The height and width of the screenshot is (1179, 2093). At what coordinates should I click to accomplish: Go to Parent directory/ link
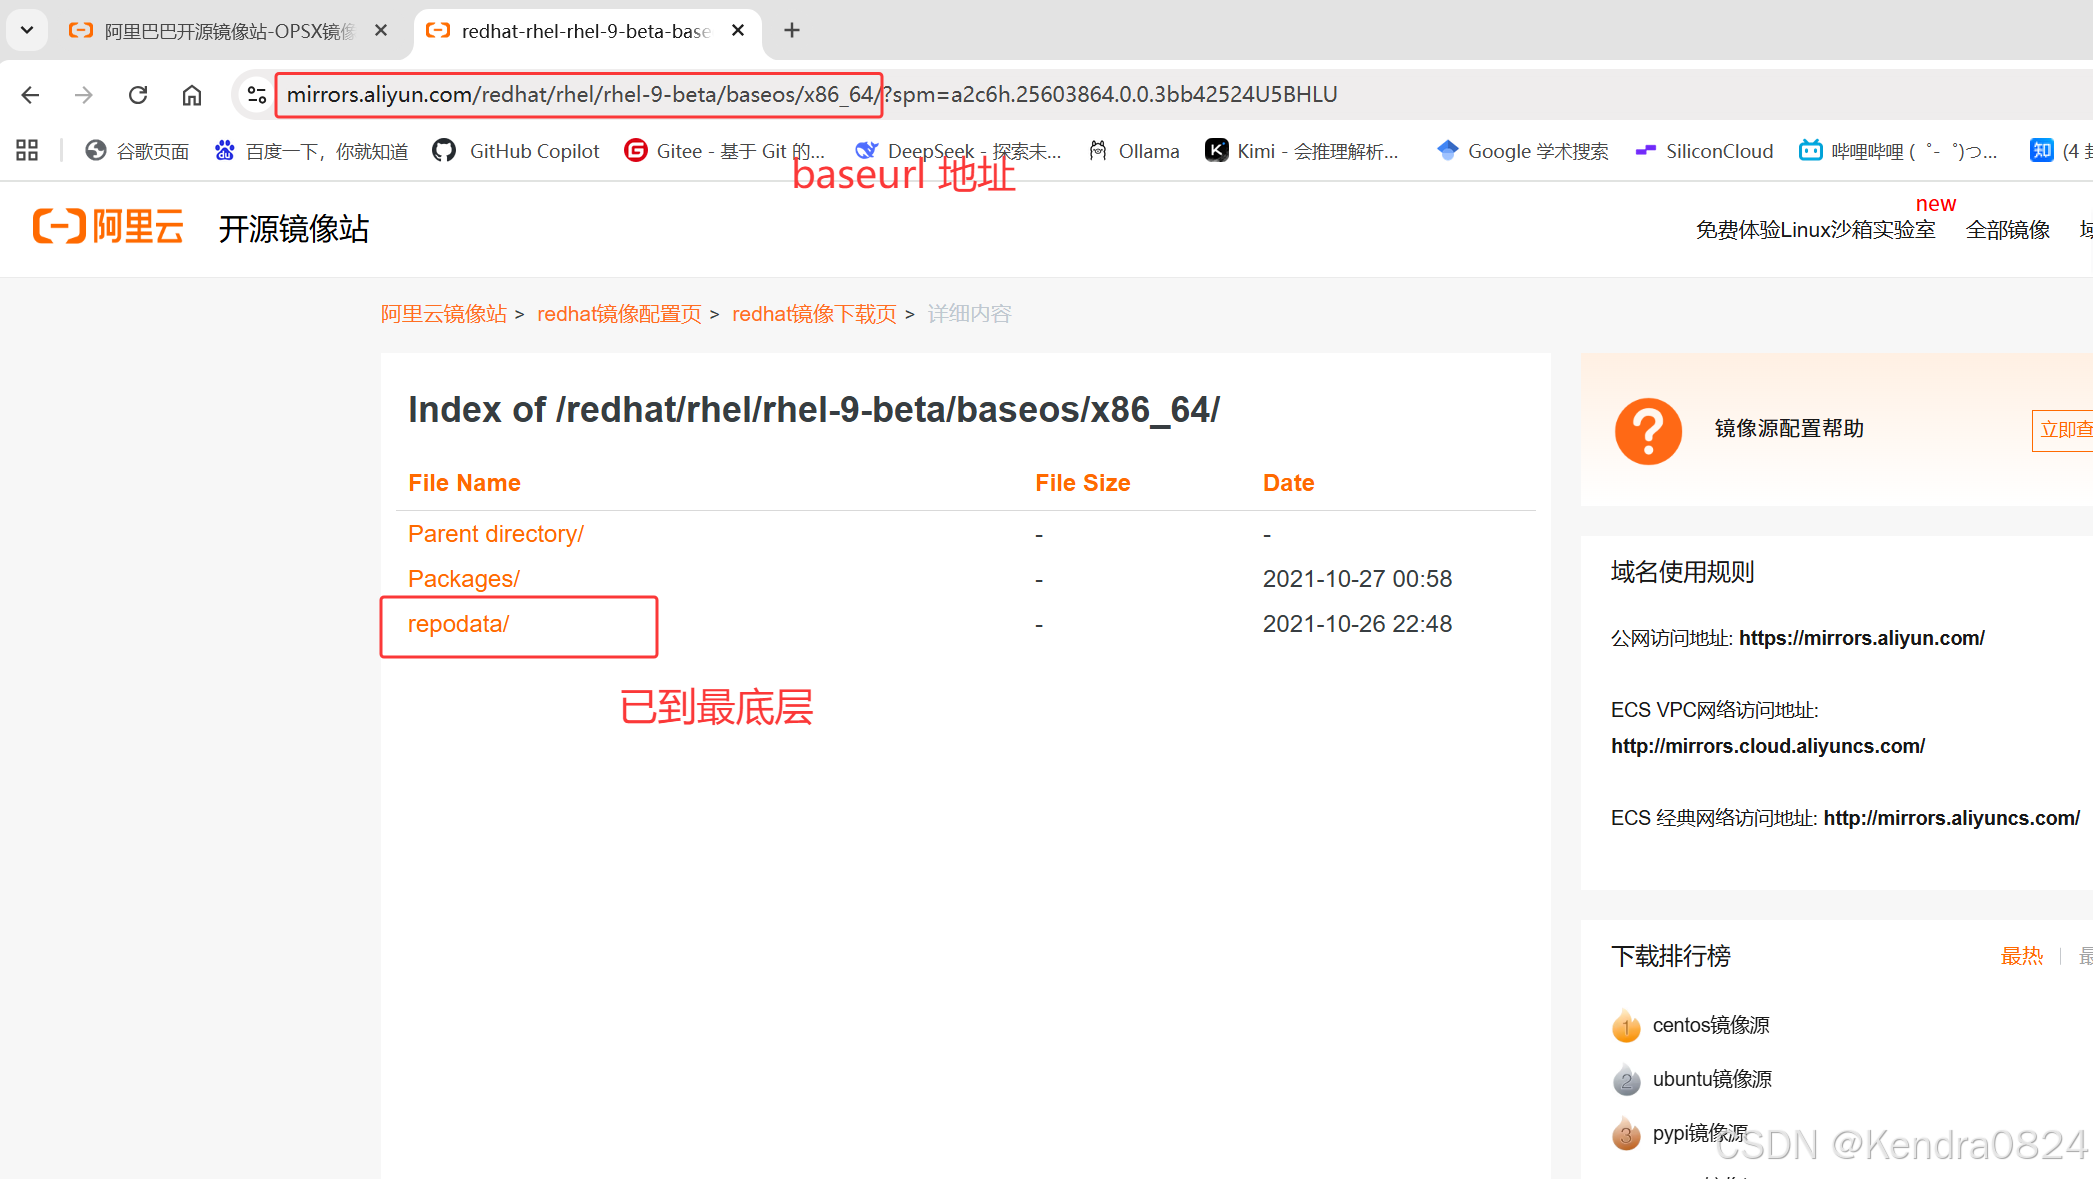(495, 534)
